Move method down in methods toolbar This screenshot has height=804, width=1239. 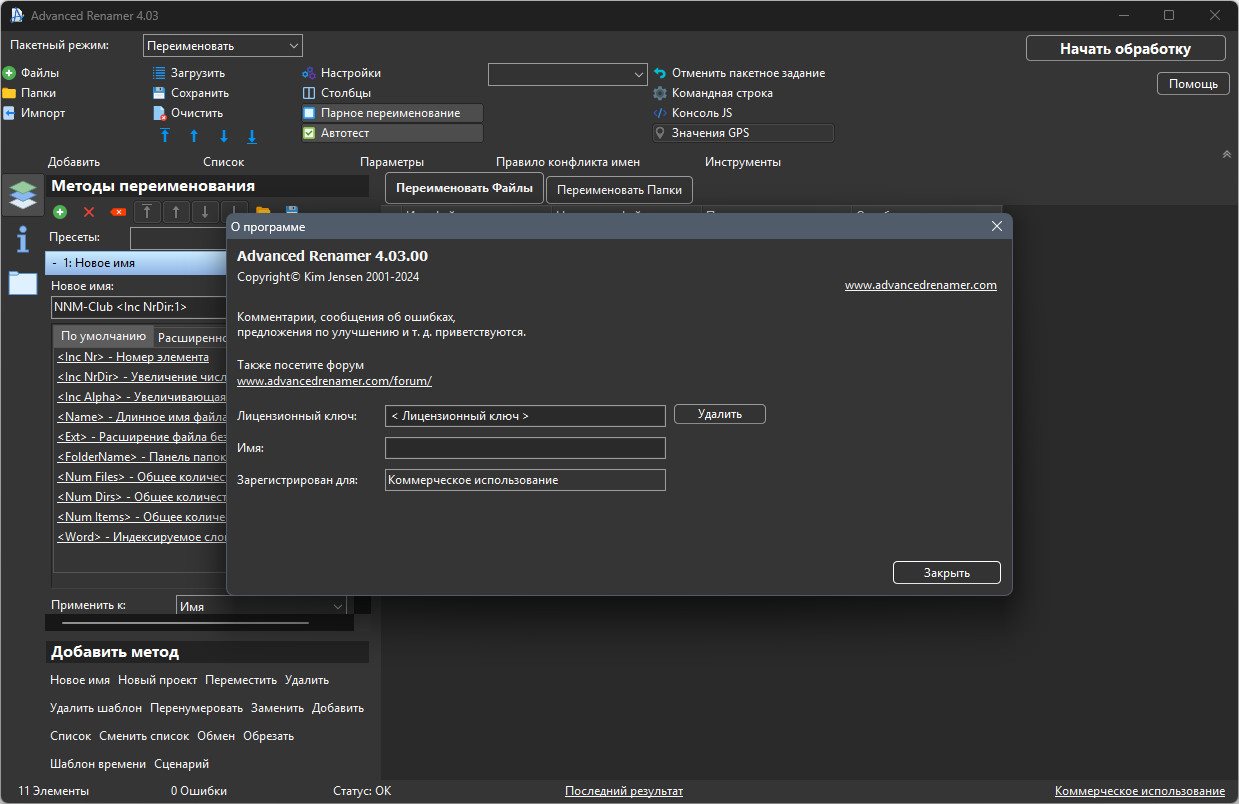point(206,212)
